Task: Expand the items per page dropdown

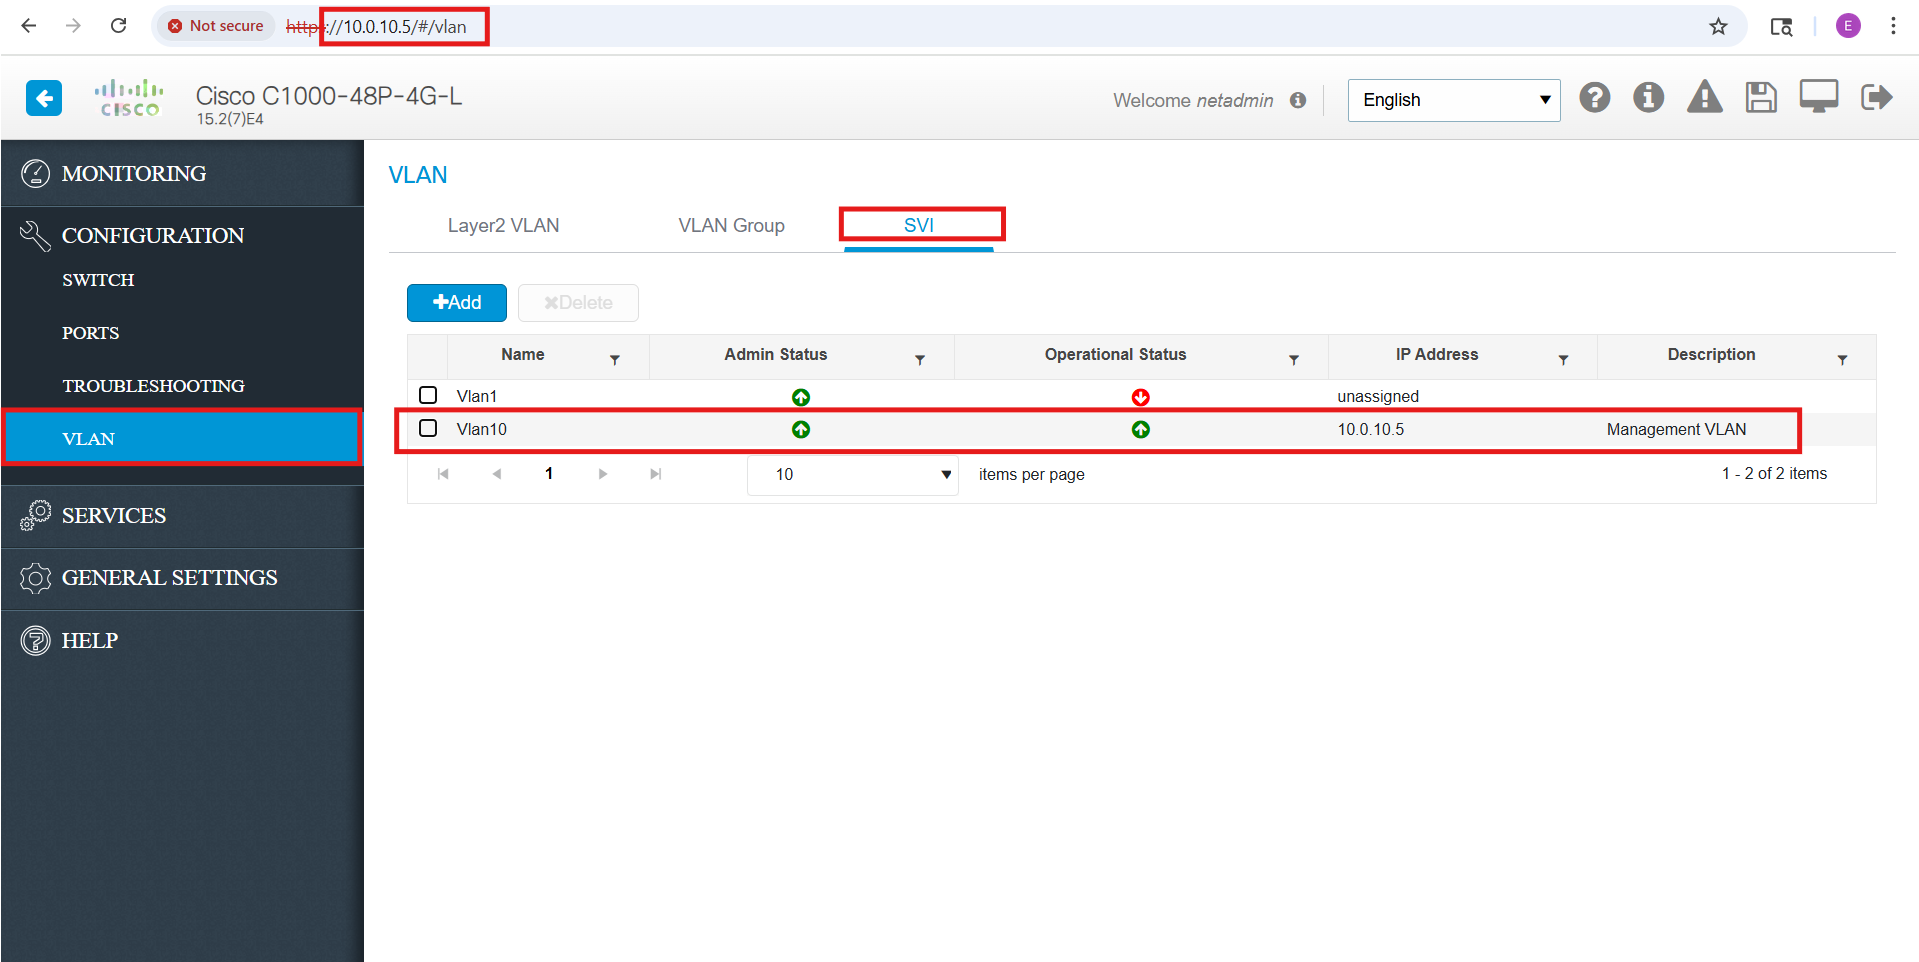Action: point(852,475)
